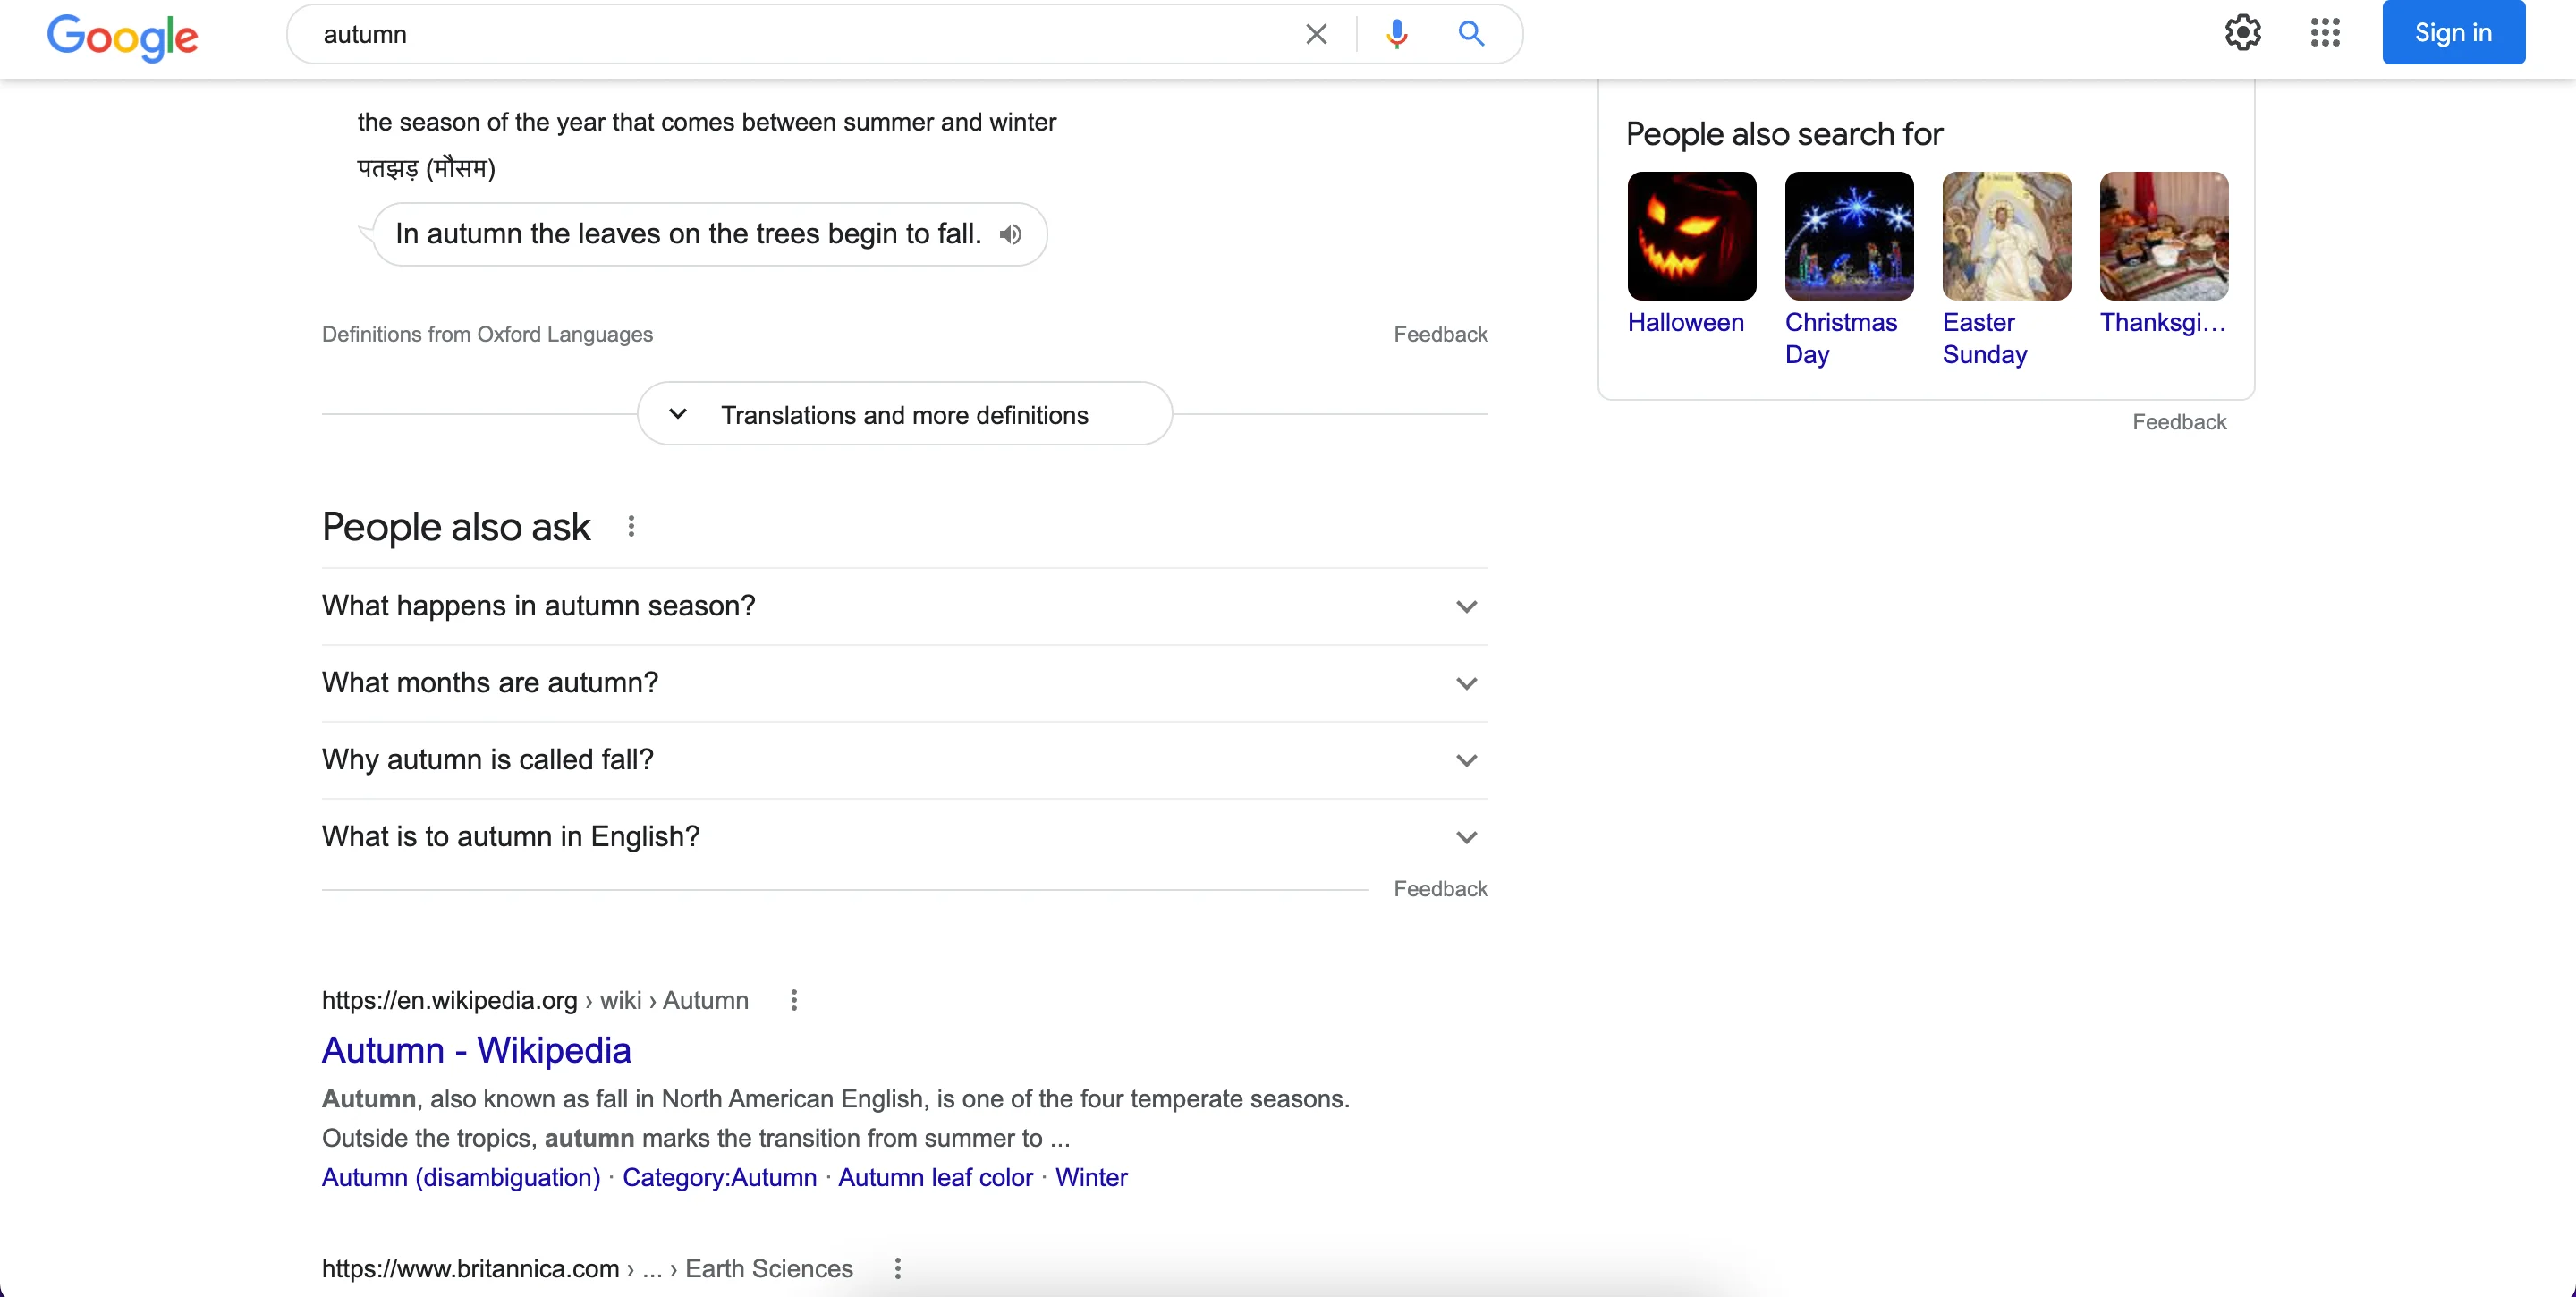
Task: Select the Halloween pumpkin thumbnail
Action: (1691, 236)
